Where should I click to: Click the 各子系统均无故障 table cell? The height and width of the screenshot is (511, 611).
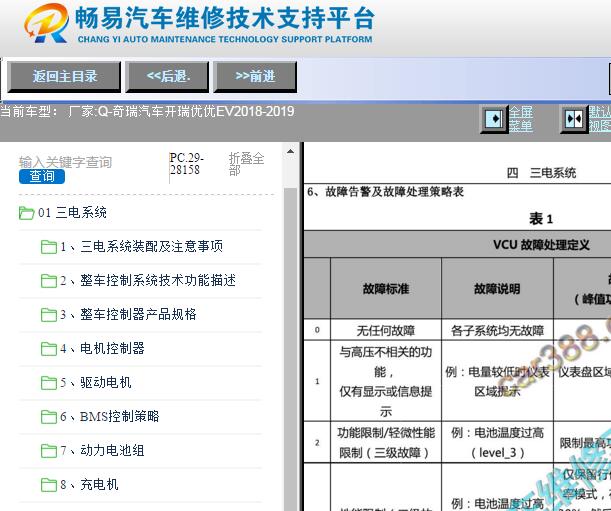pyautogui.click(x=497, y=331)
